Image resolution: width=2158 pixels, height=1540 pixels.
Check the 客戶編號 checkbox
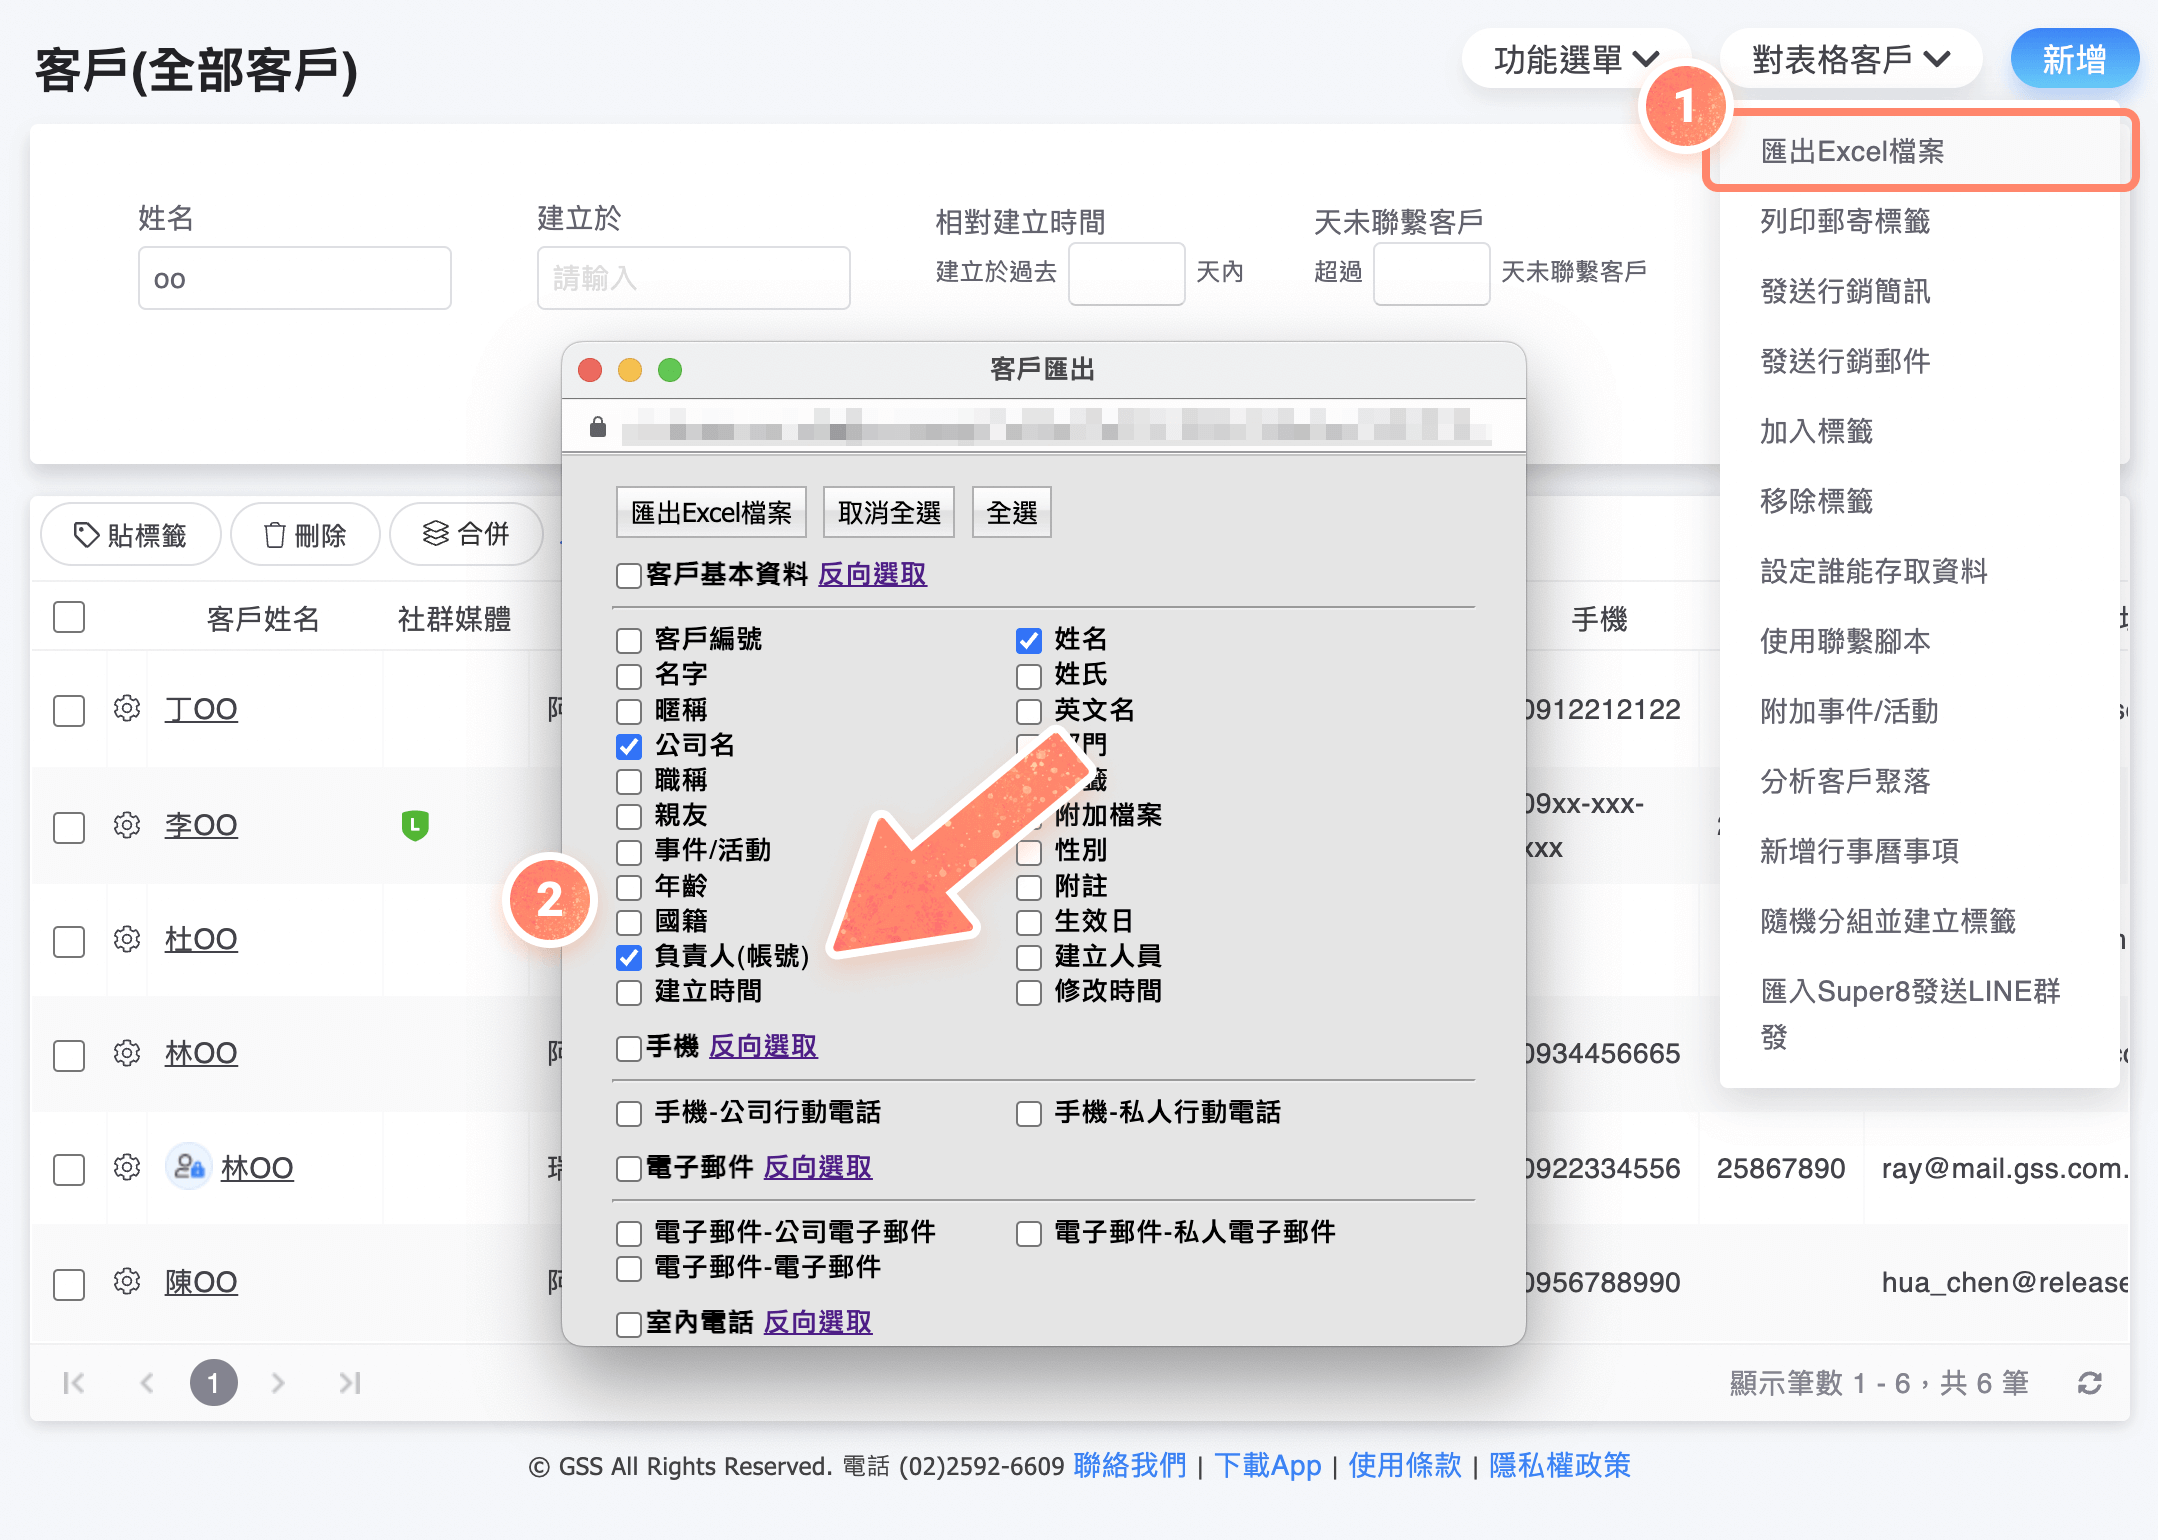click(x=629, y=640)
